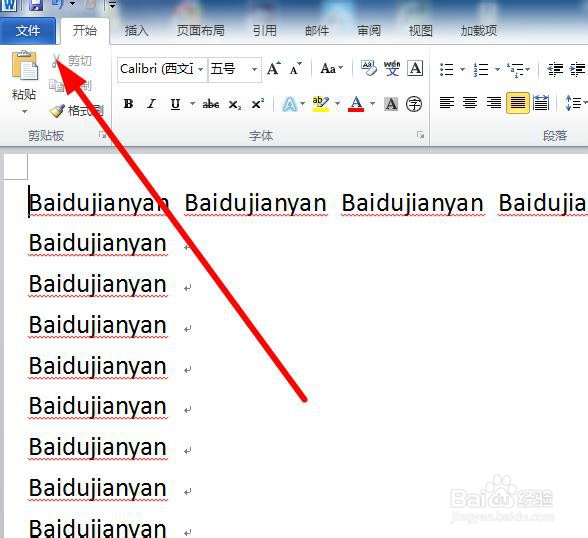Center text in paragraph group
The width and height of the screenshot is (588, 538).
pos(470,103)
